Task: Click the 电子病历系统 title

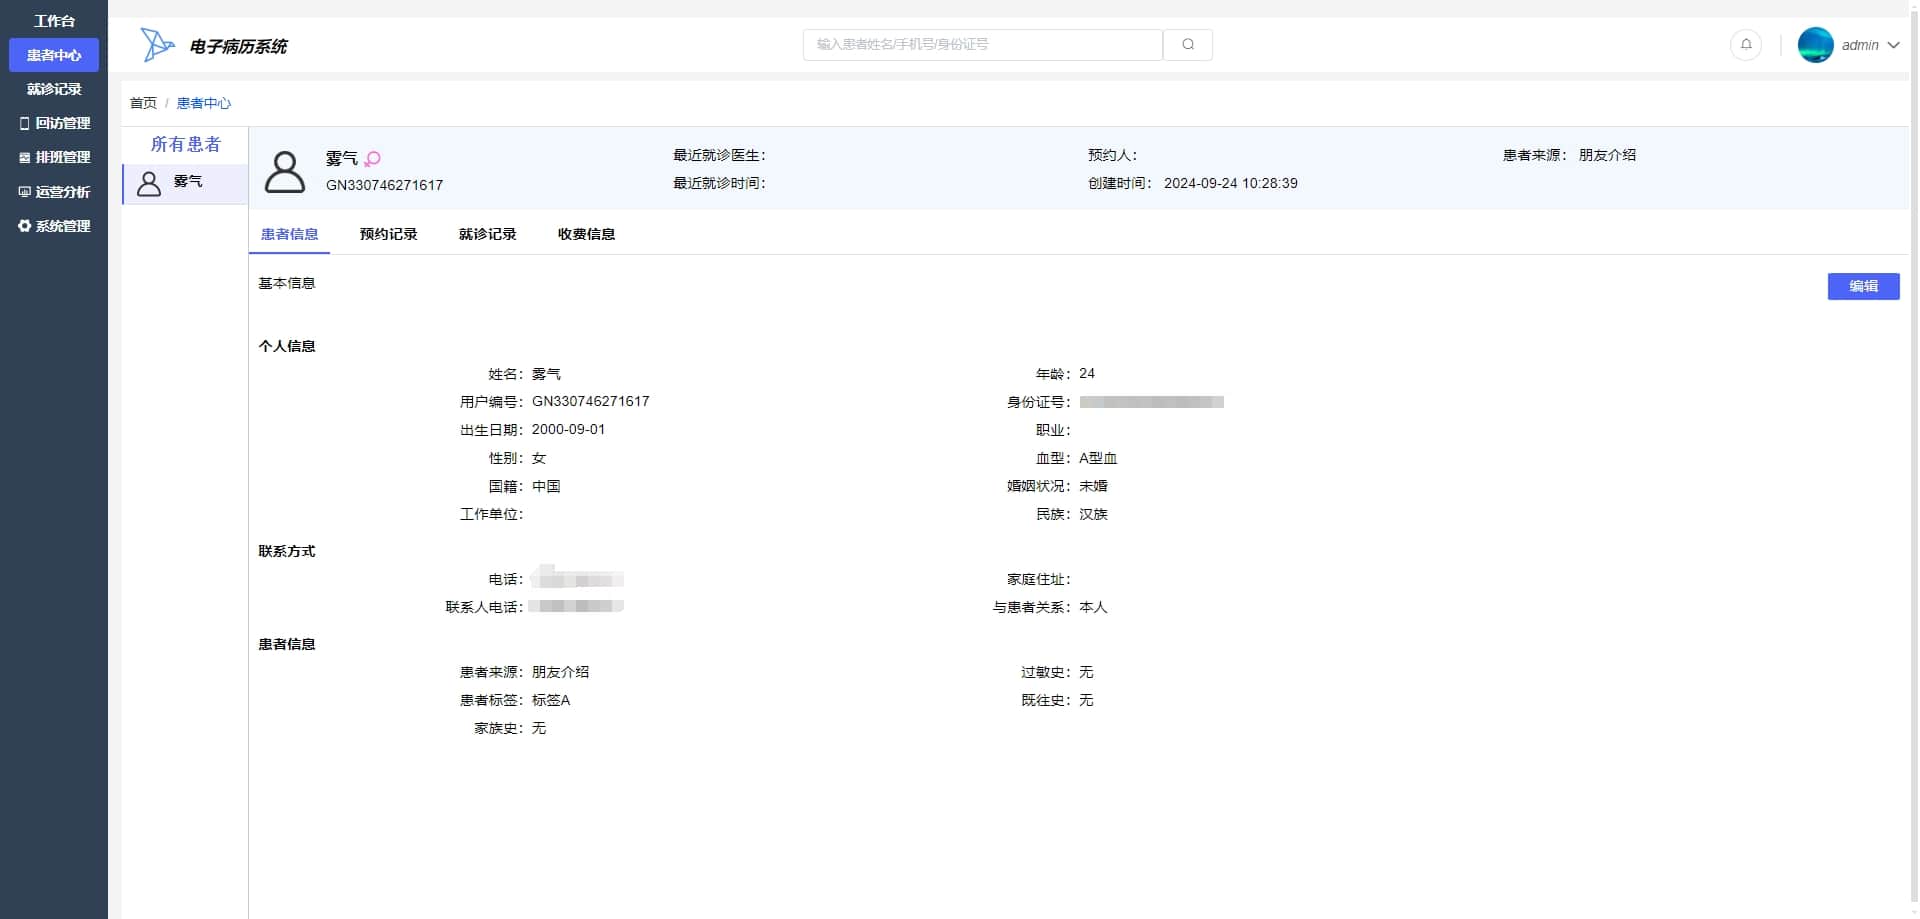Action: pyautogui.click(x=238, y=46)
